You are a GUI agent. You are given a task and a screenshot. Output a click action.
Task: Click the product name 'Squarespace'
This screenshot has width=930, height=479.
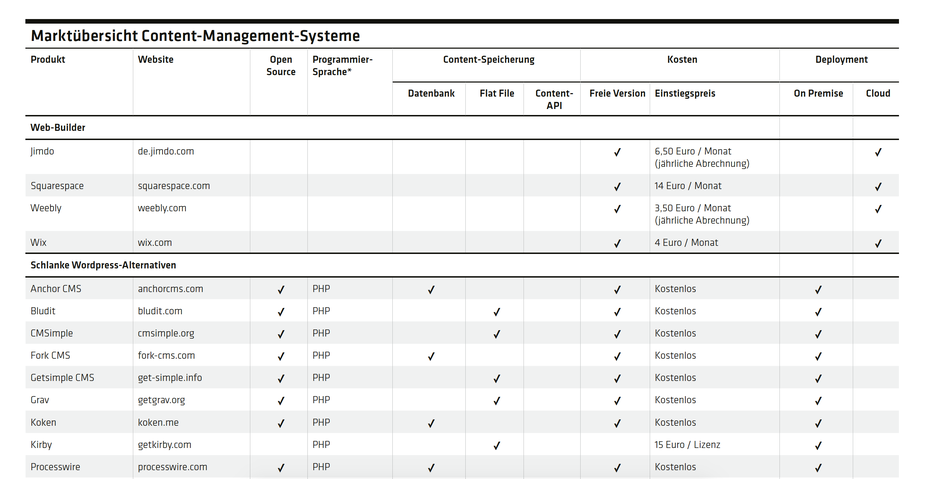(57, 186)
